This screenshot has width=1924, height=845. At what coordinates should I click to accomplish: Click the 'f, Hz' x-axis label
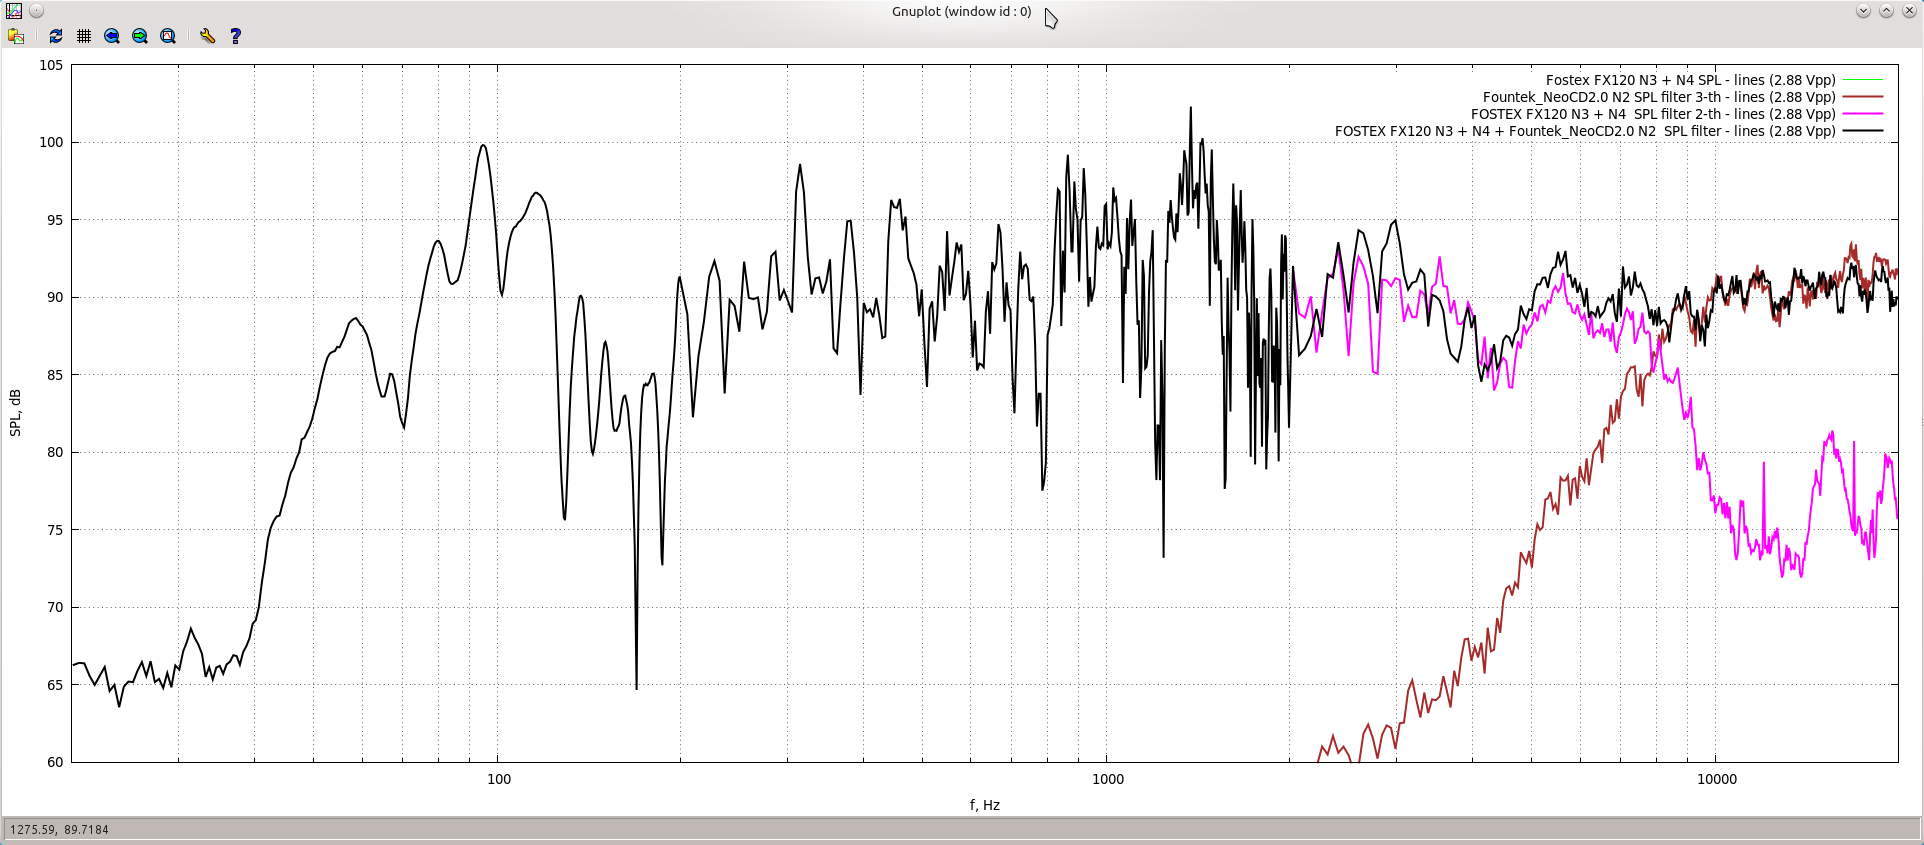click(x=985, y=805)
